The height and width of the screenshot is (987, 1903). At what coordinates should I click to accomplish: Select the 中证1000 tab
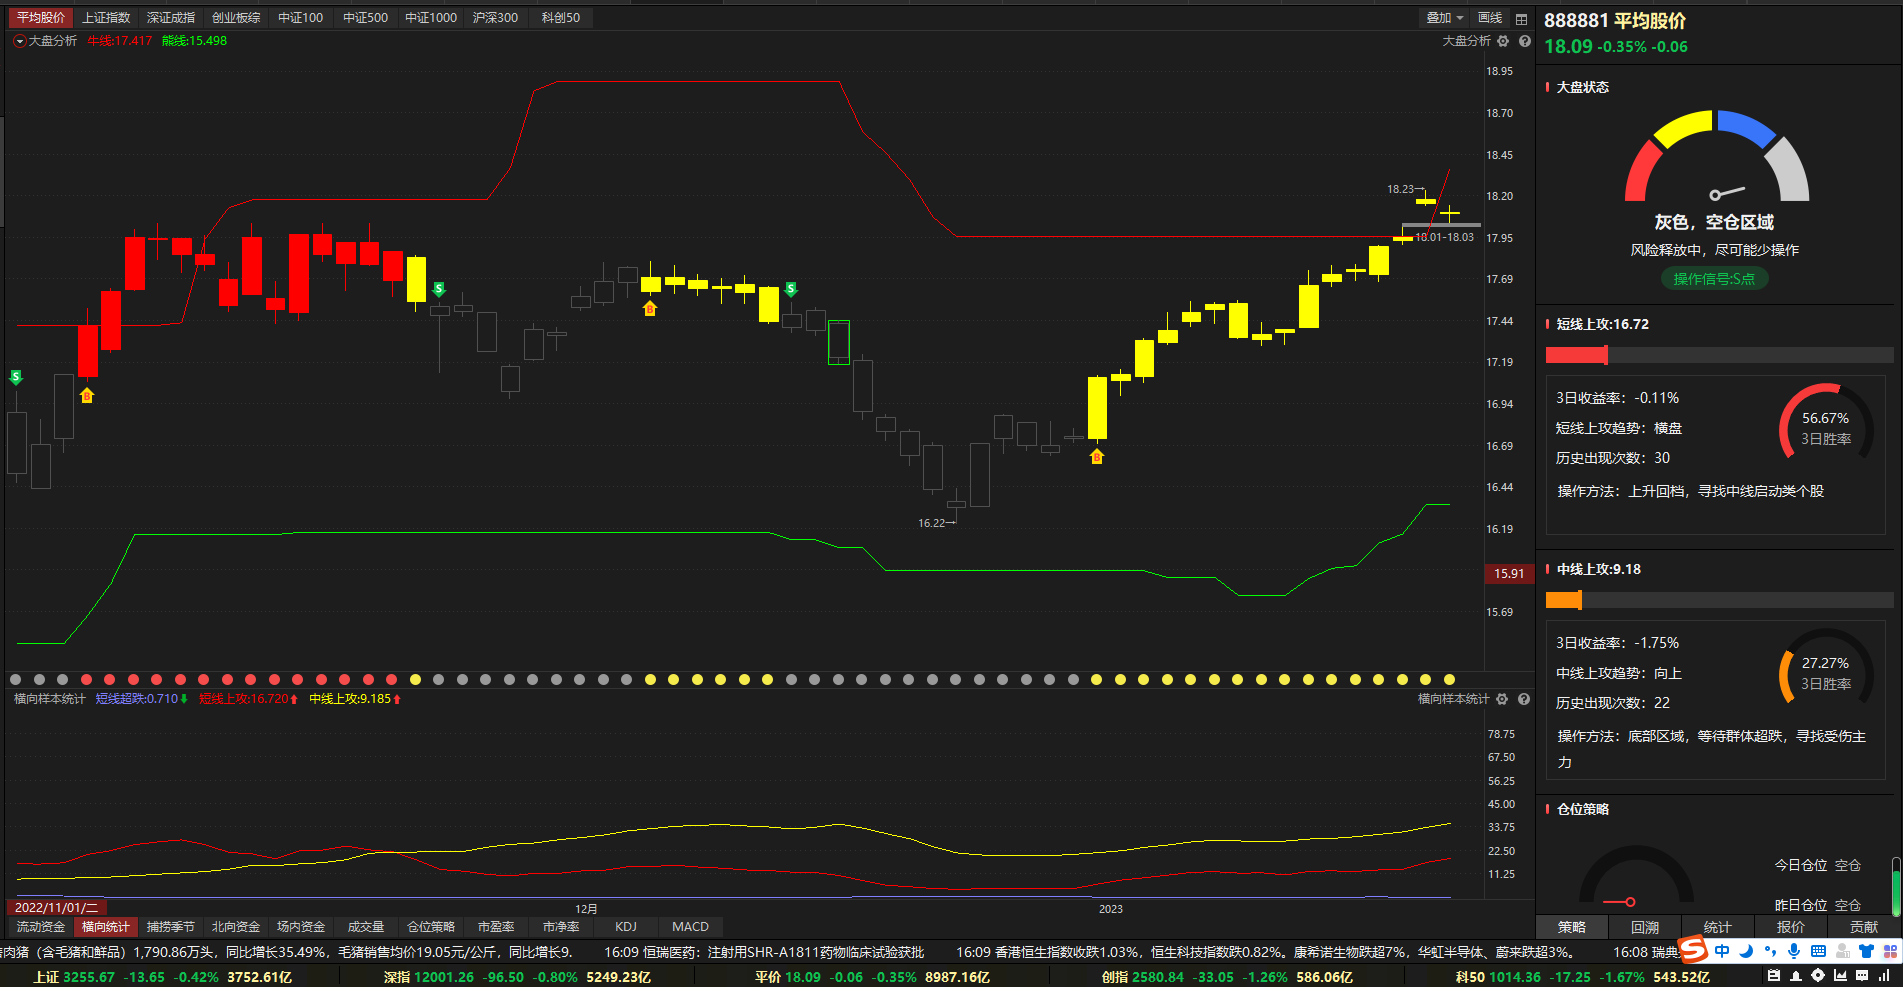pyautogui.click(x=431, y=18)
